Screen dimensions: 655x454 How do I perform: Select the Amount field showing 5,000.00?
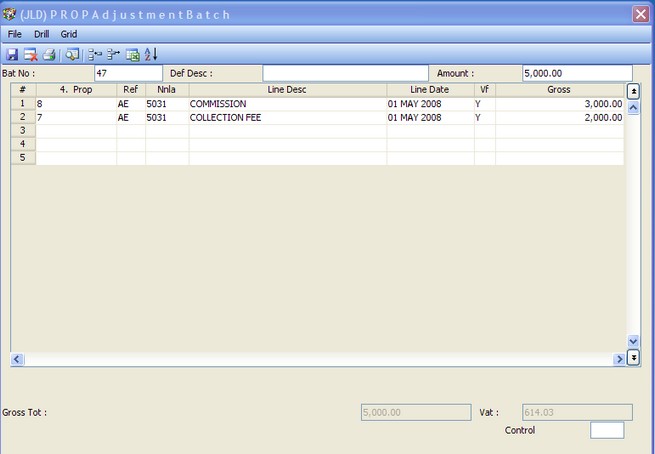pos(577,73)
